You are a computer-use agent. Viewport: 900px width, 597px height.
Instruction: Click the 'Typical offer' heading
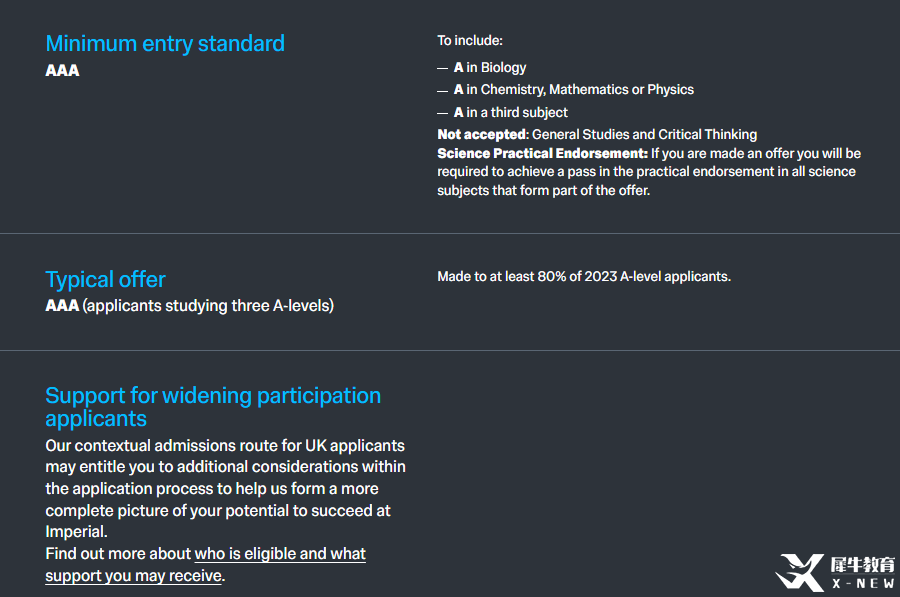pyautogui.click(x=105, y=280)
